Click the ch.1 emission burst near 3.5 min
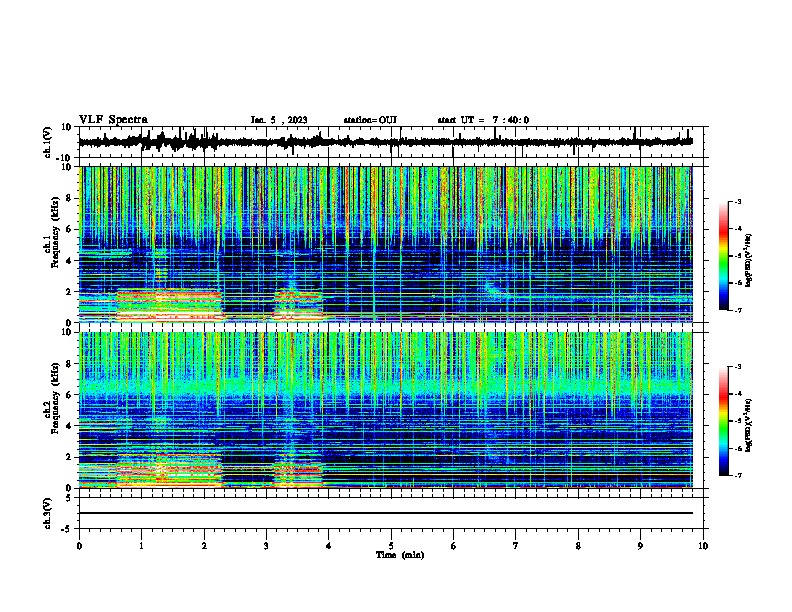The width and height of the screenshot is (792, 612). [x=298, y=306]
